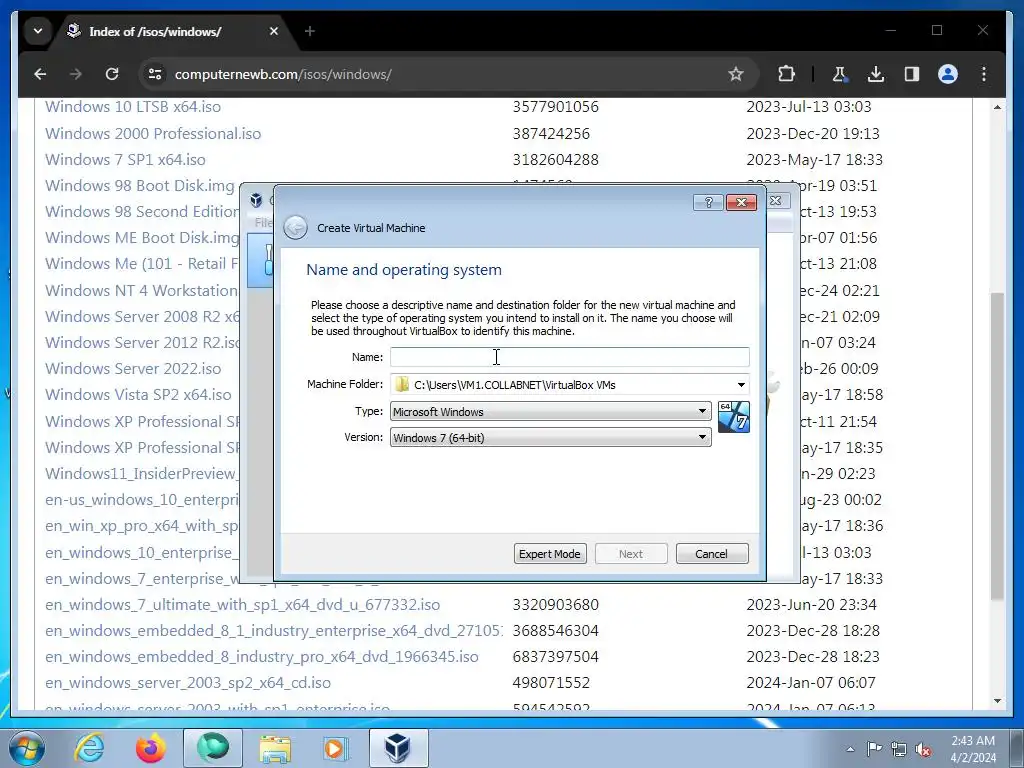Open Machine Folder dropdown

[741, 385]
